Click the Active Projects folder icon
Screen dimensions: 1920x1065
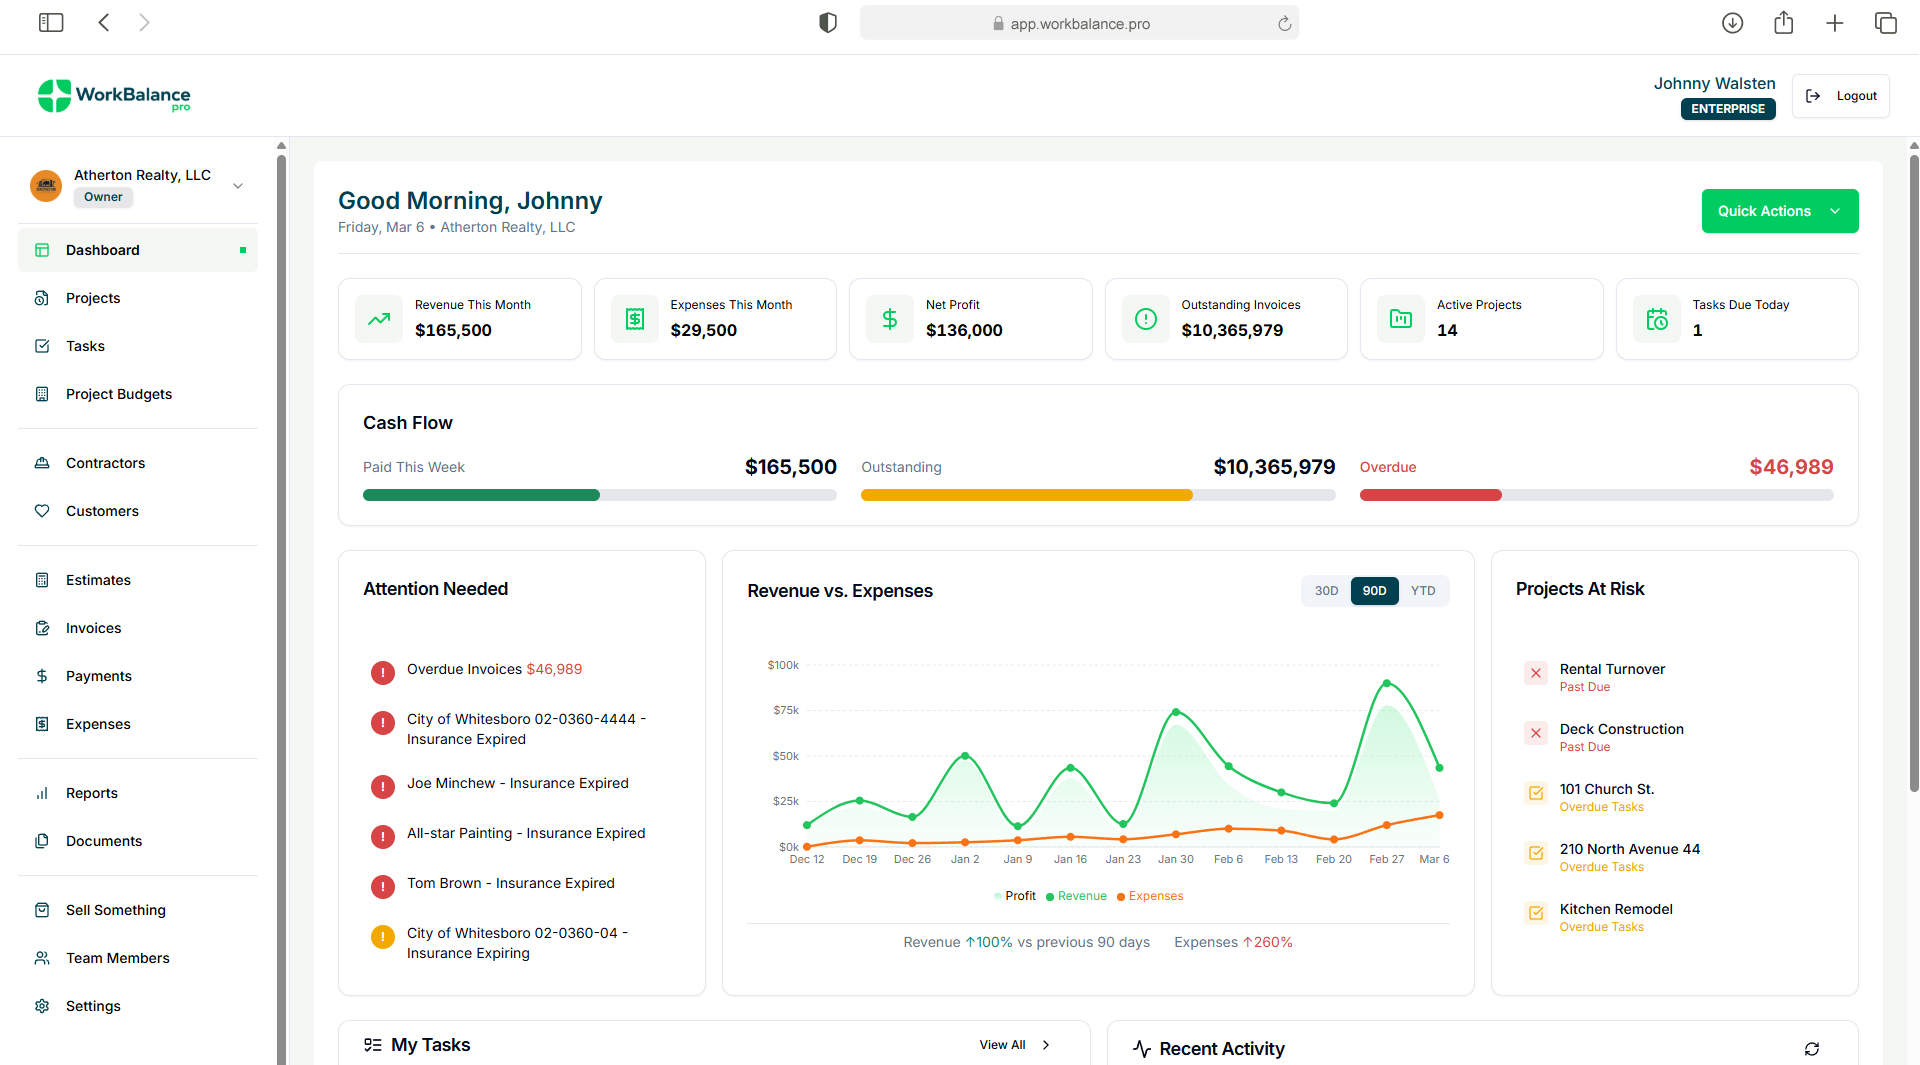(x=1401, y=319)
